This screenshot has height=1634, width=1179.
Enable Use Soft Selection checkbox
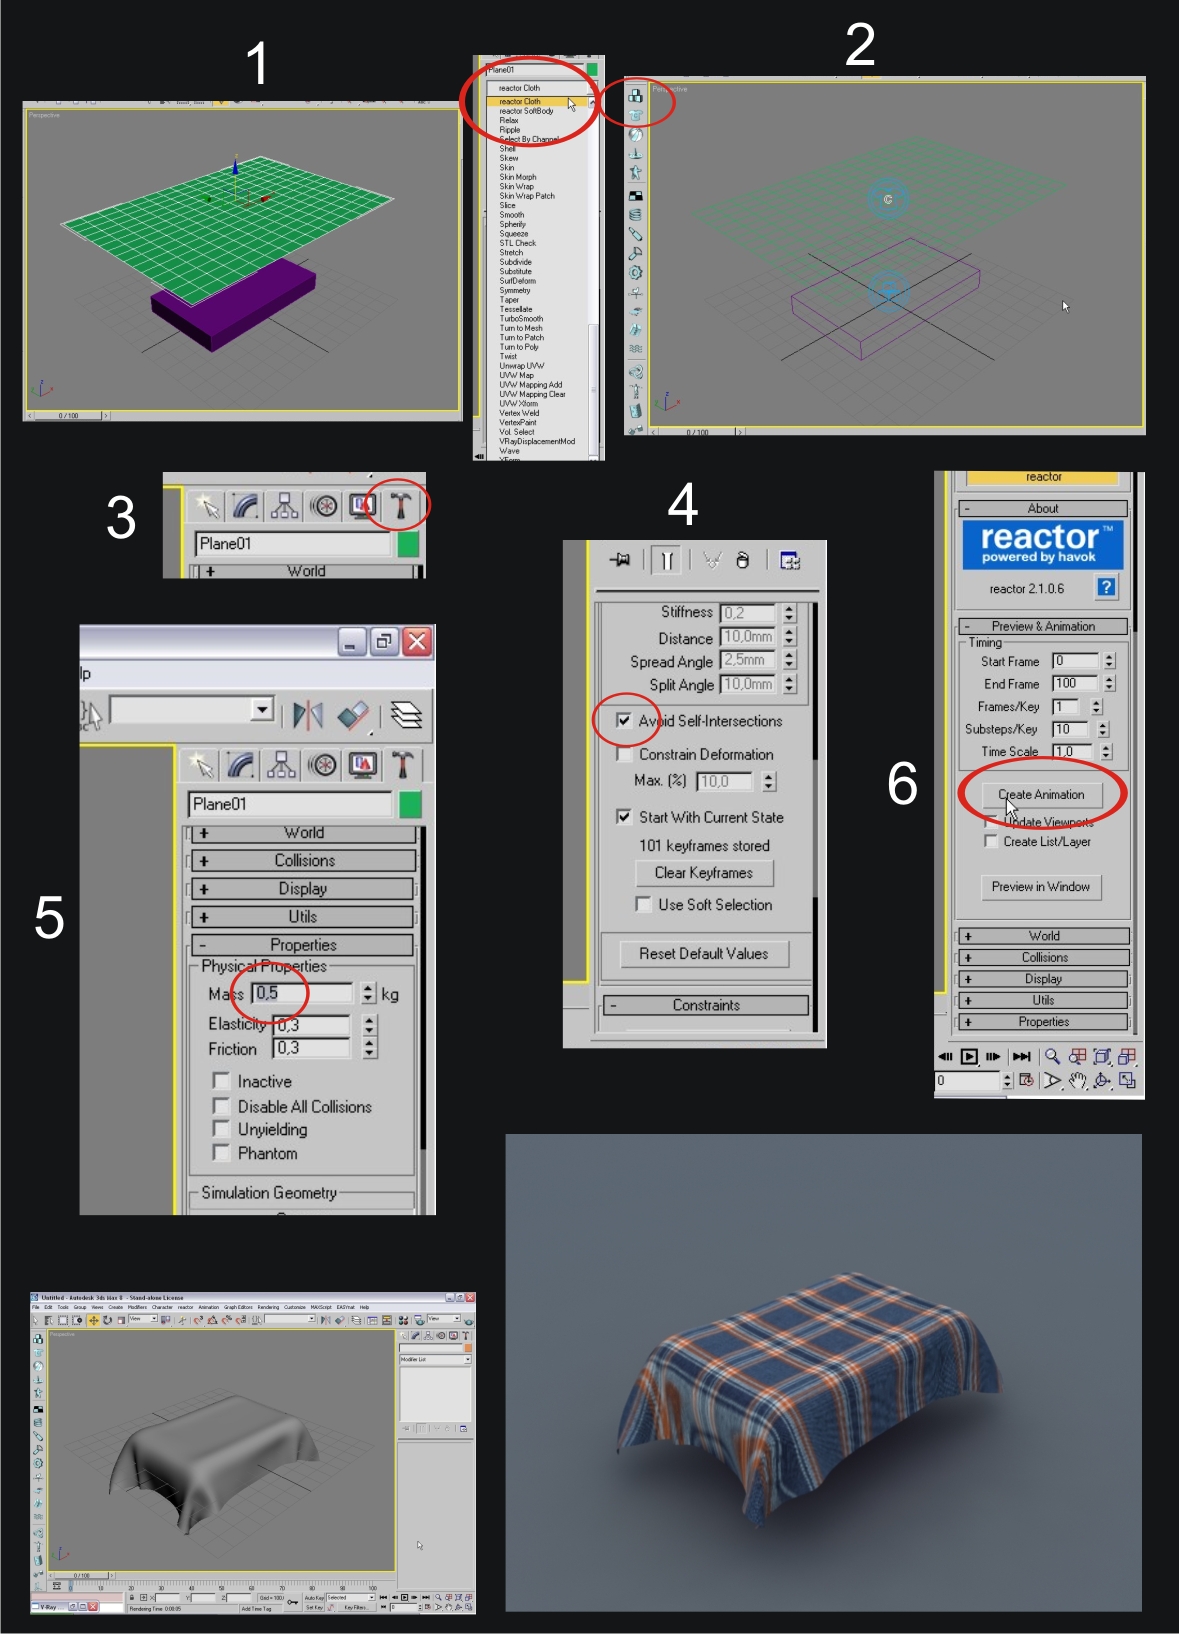click(643, 904)
